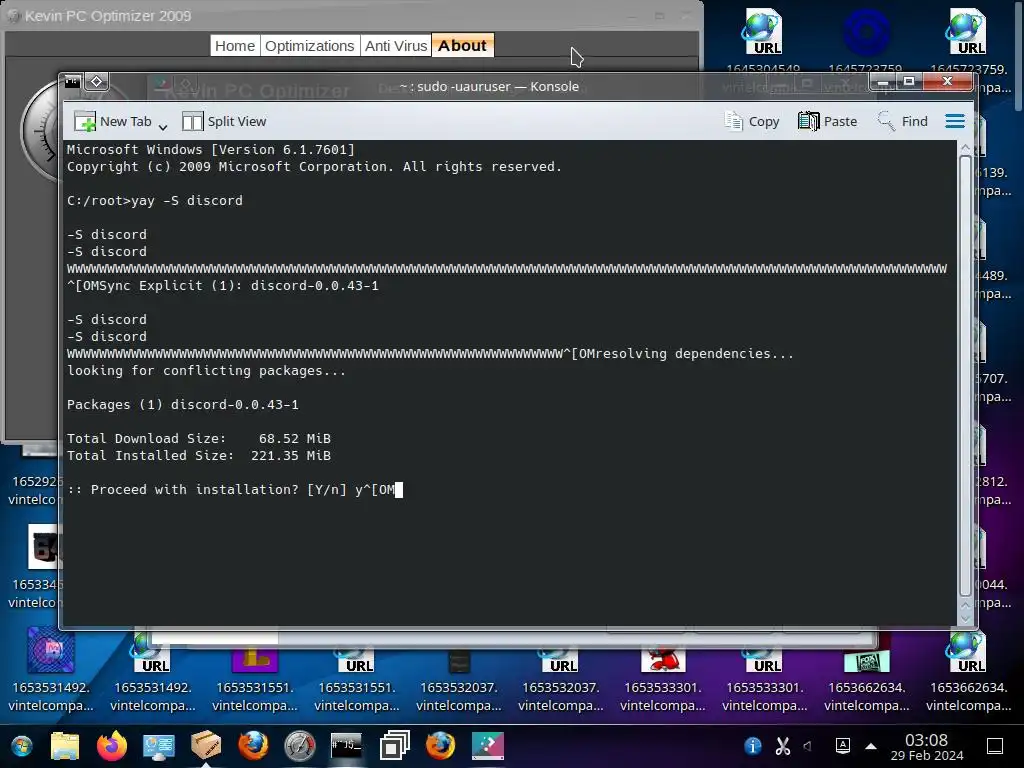The height and width of the screenshot is (768, 1024).
Task: Click the 'Total Installed Size: 221.35 MiB' line
Action: point(199,455)
